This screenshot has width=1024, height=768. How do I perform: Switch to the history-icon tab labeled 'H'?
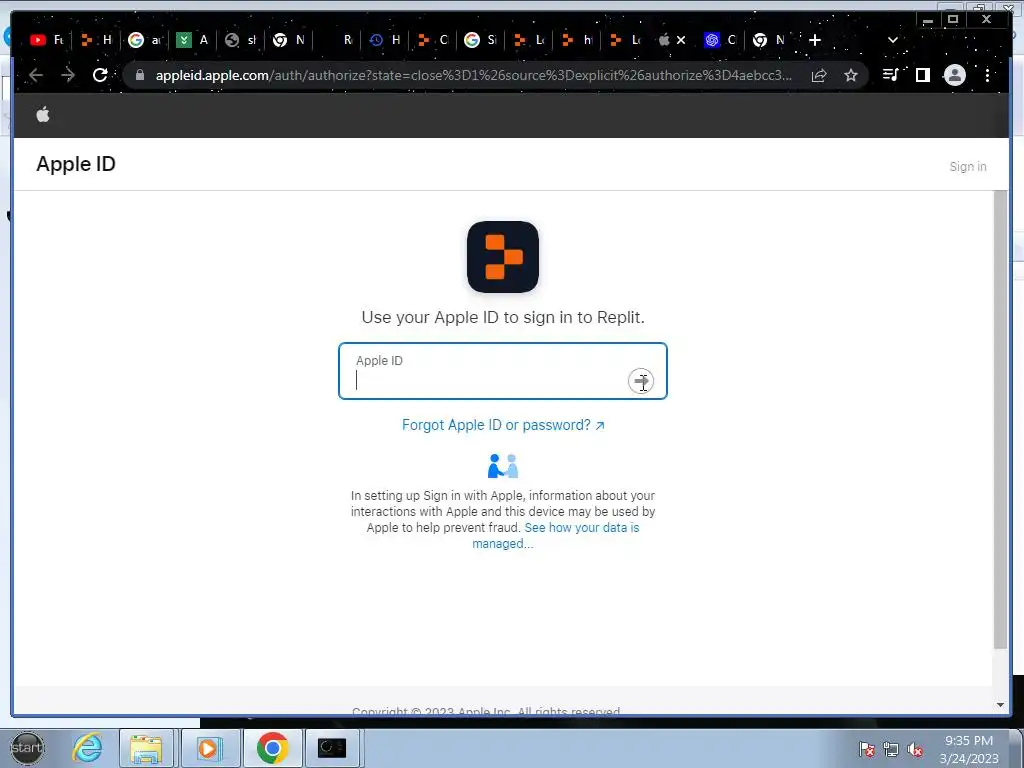(x=385, y=40)
